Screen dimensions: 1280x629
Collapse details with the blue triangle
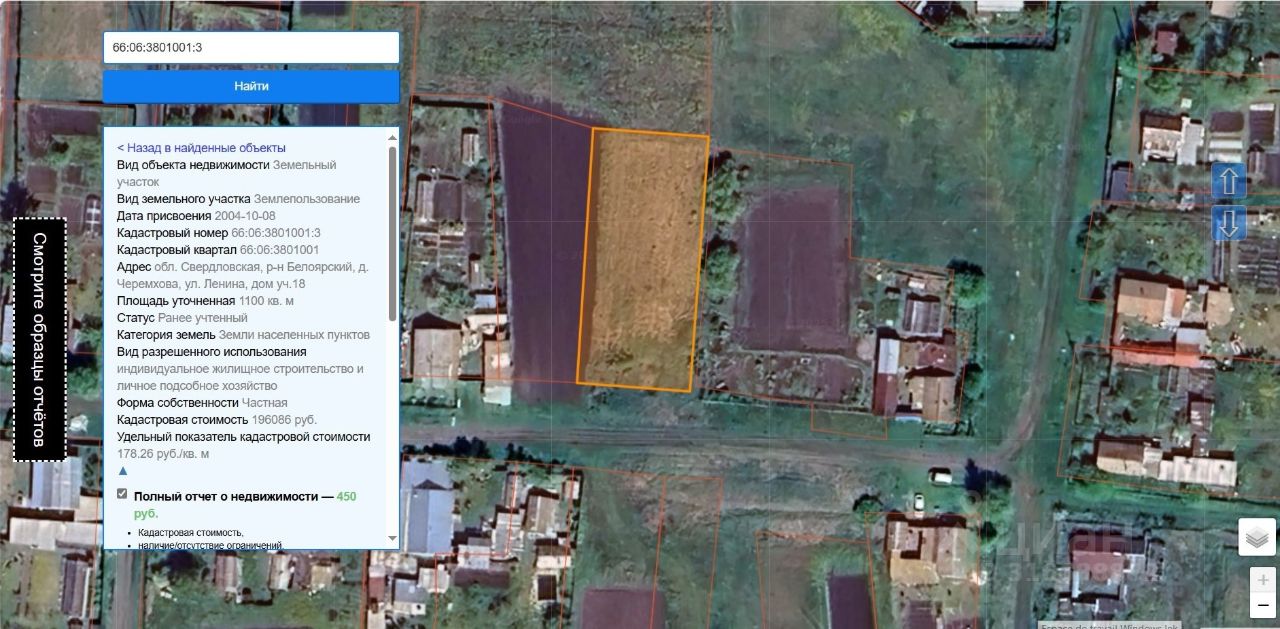click(x=123, y=470)
